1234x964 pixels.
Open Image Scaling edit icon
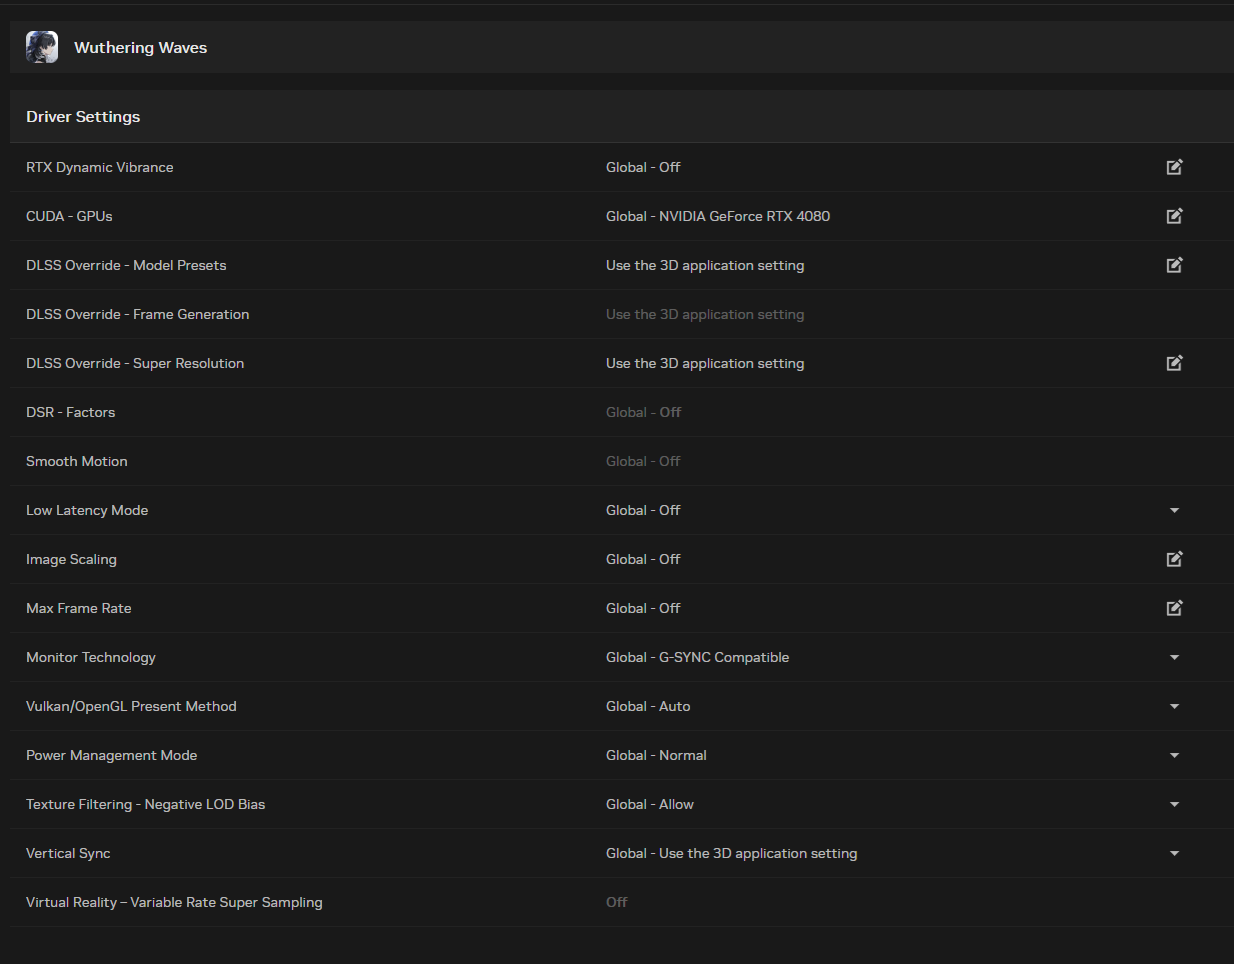[x=1175, y=559]
